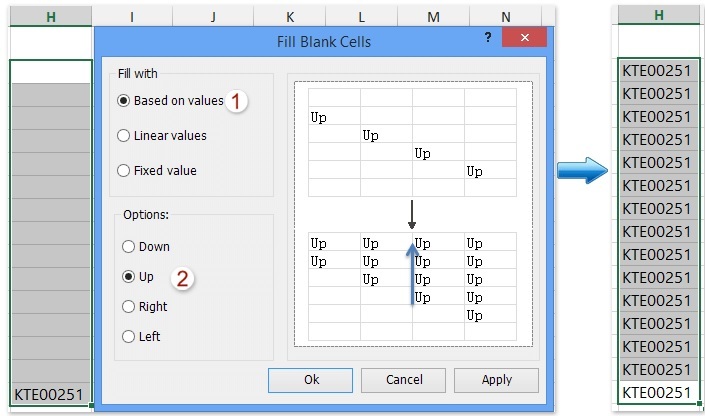Pick the Down fill direction
Viewport: 705px width, 416px height.
coord(128,246)
